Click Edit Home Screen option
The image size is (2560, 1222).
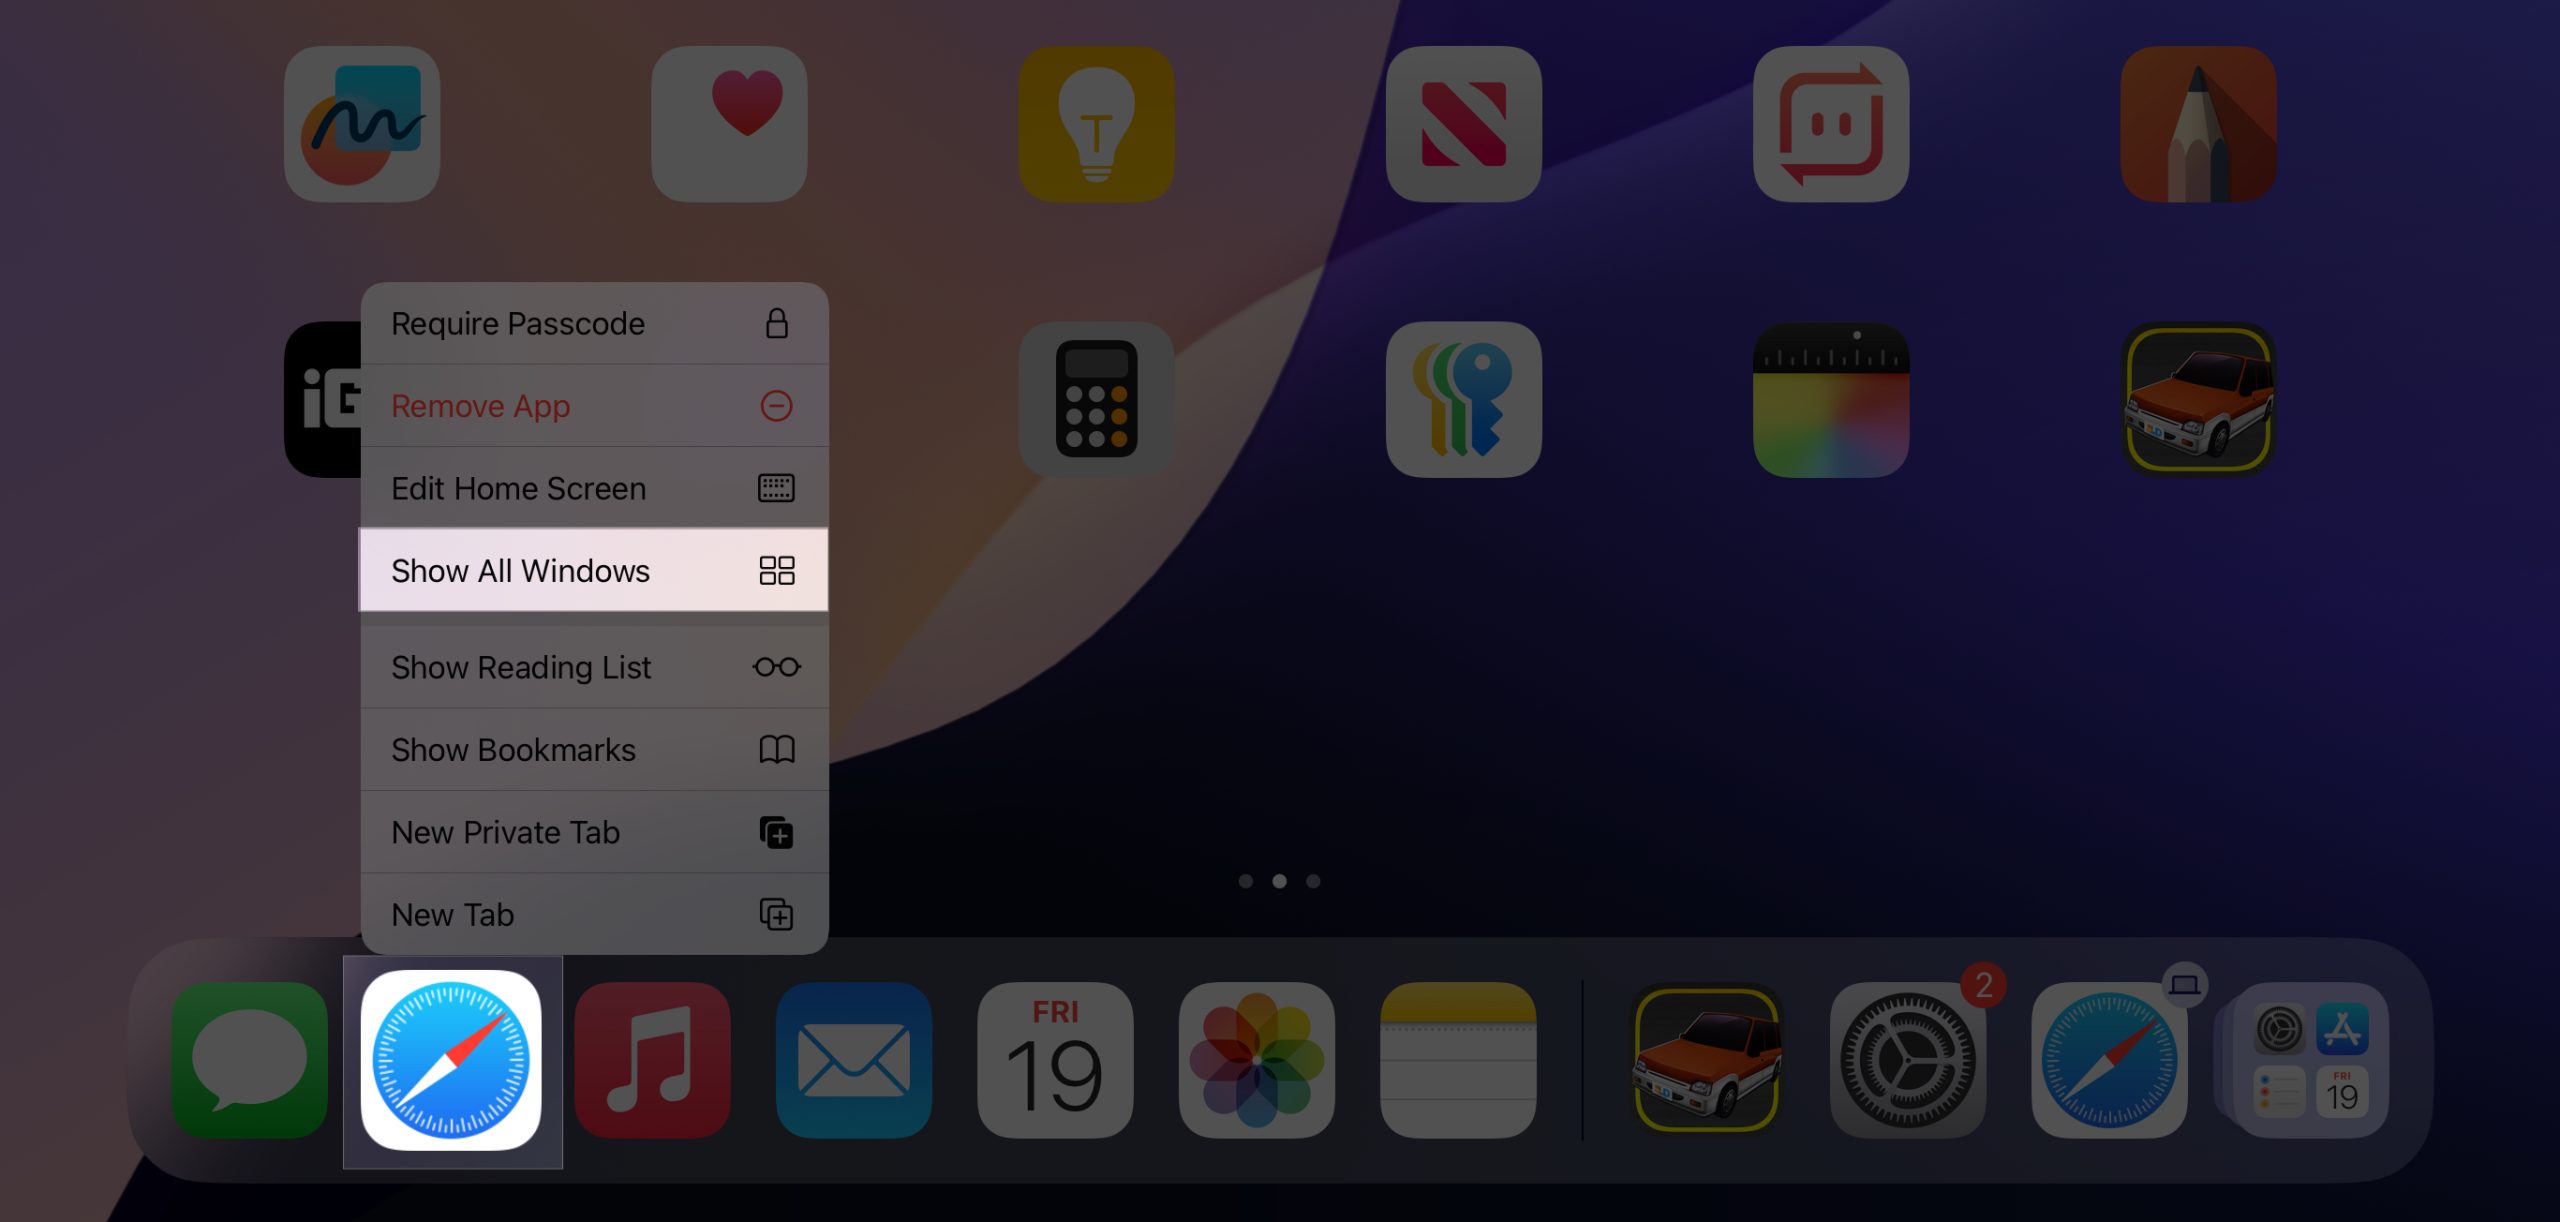point(593,488)
